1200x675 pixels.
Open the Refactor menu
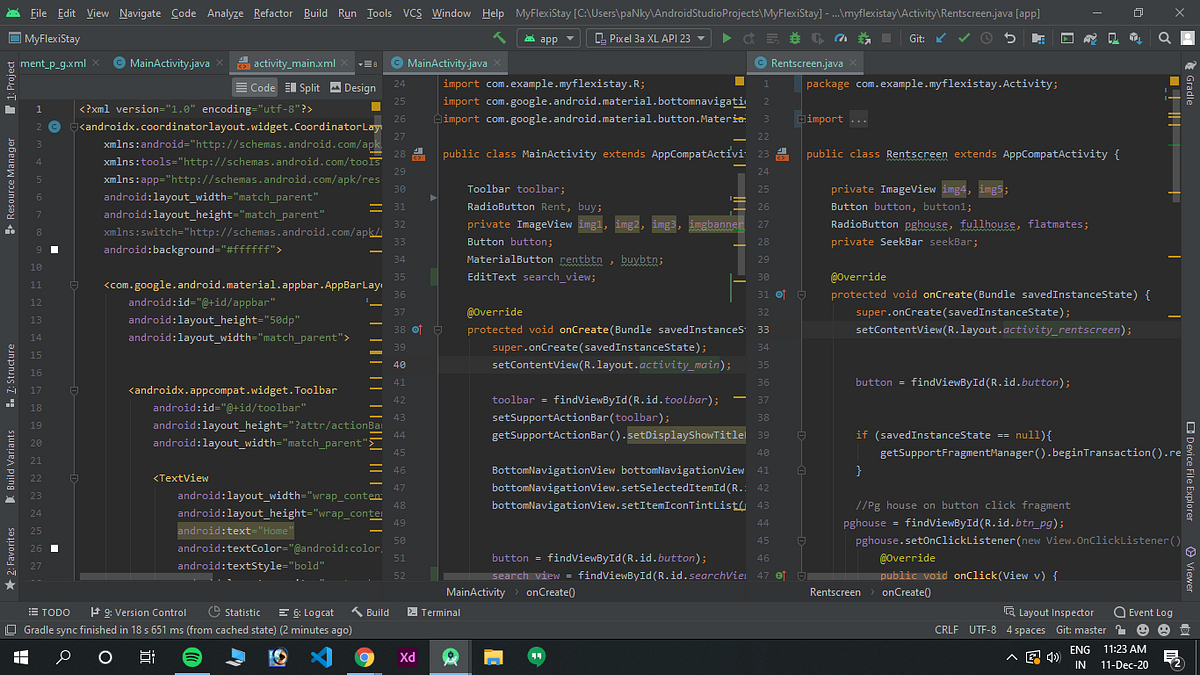click(273, 13)
